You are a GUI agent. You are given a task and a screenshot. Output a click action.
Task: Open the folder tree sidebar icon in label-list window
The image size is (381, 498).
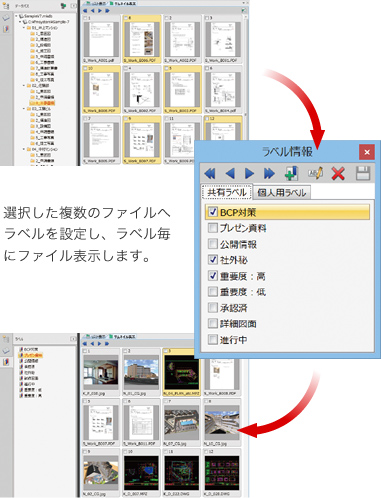click(x=6, y=339)
